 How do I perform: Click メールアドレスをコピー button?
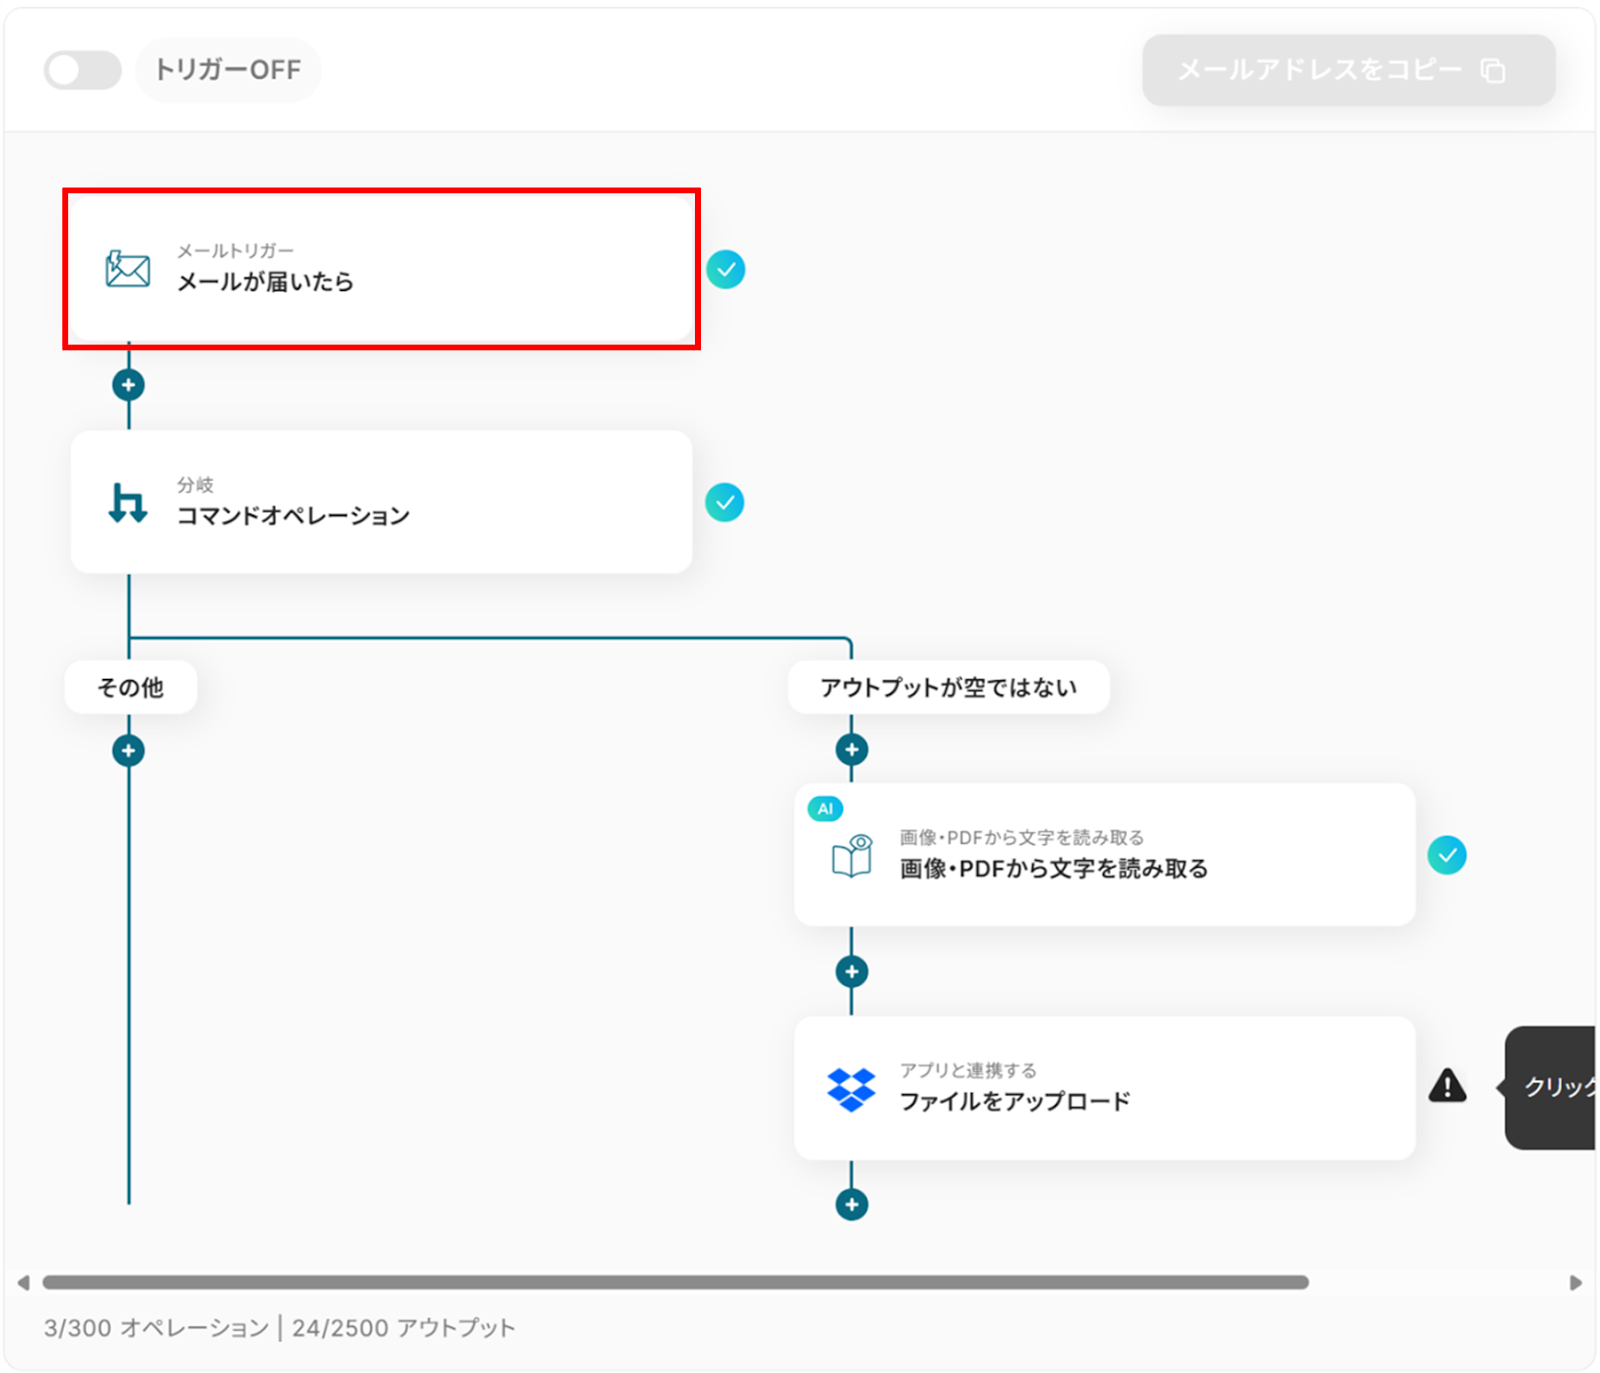(x=1349, y=70)
